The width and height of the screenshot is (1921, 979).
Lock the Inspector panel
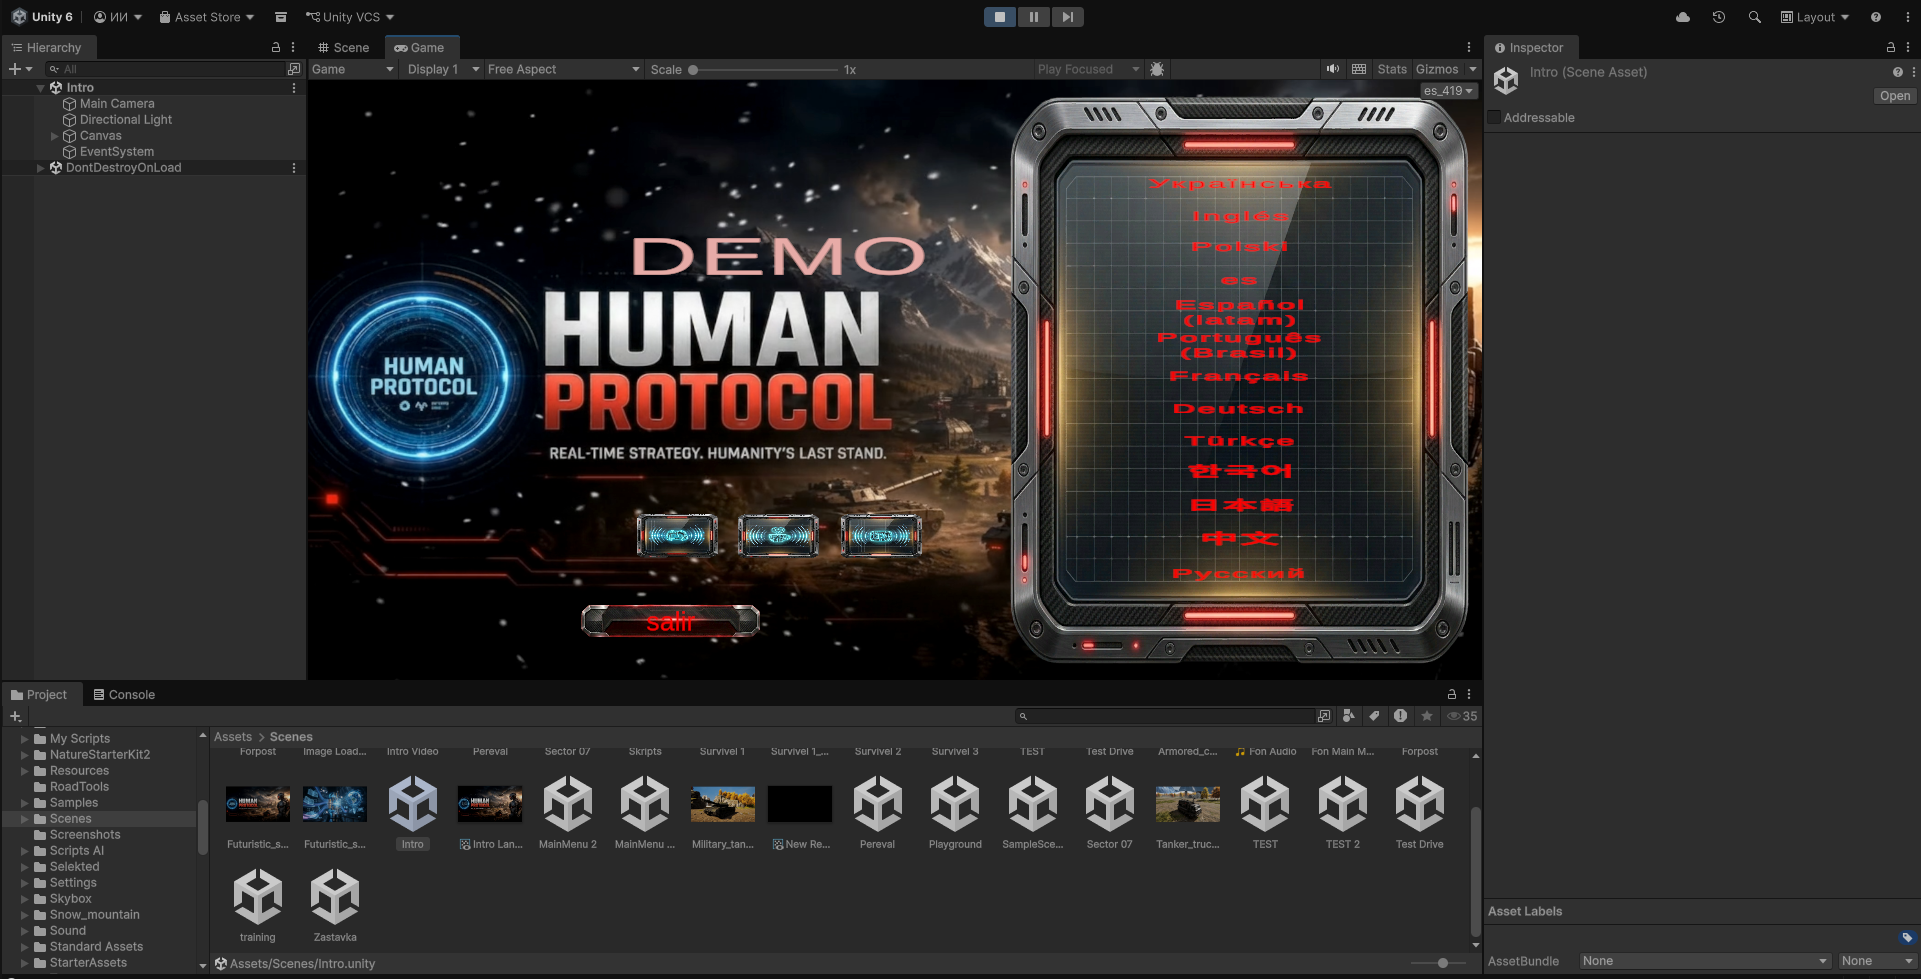[1890, 47]
